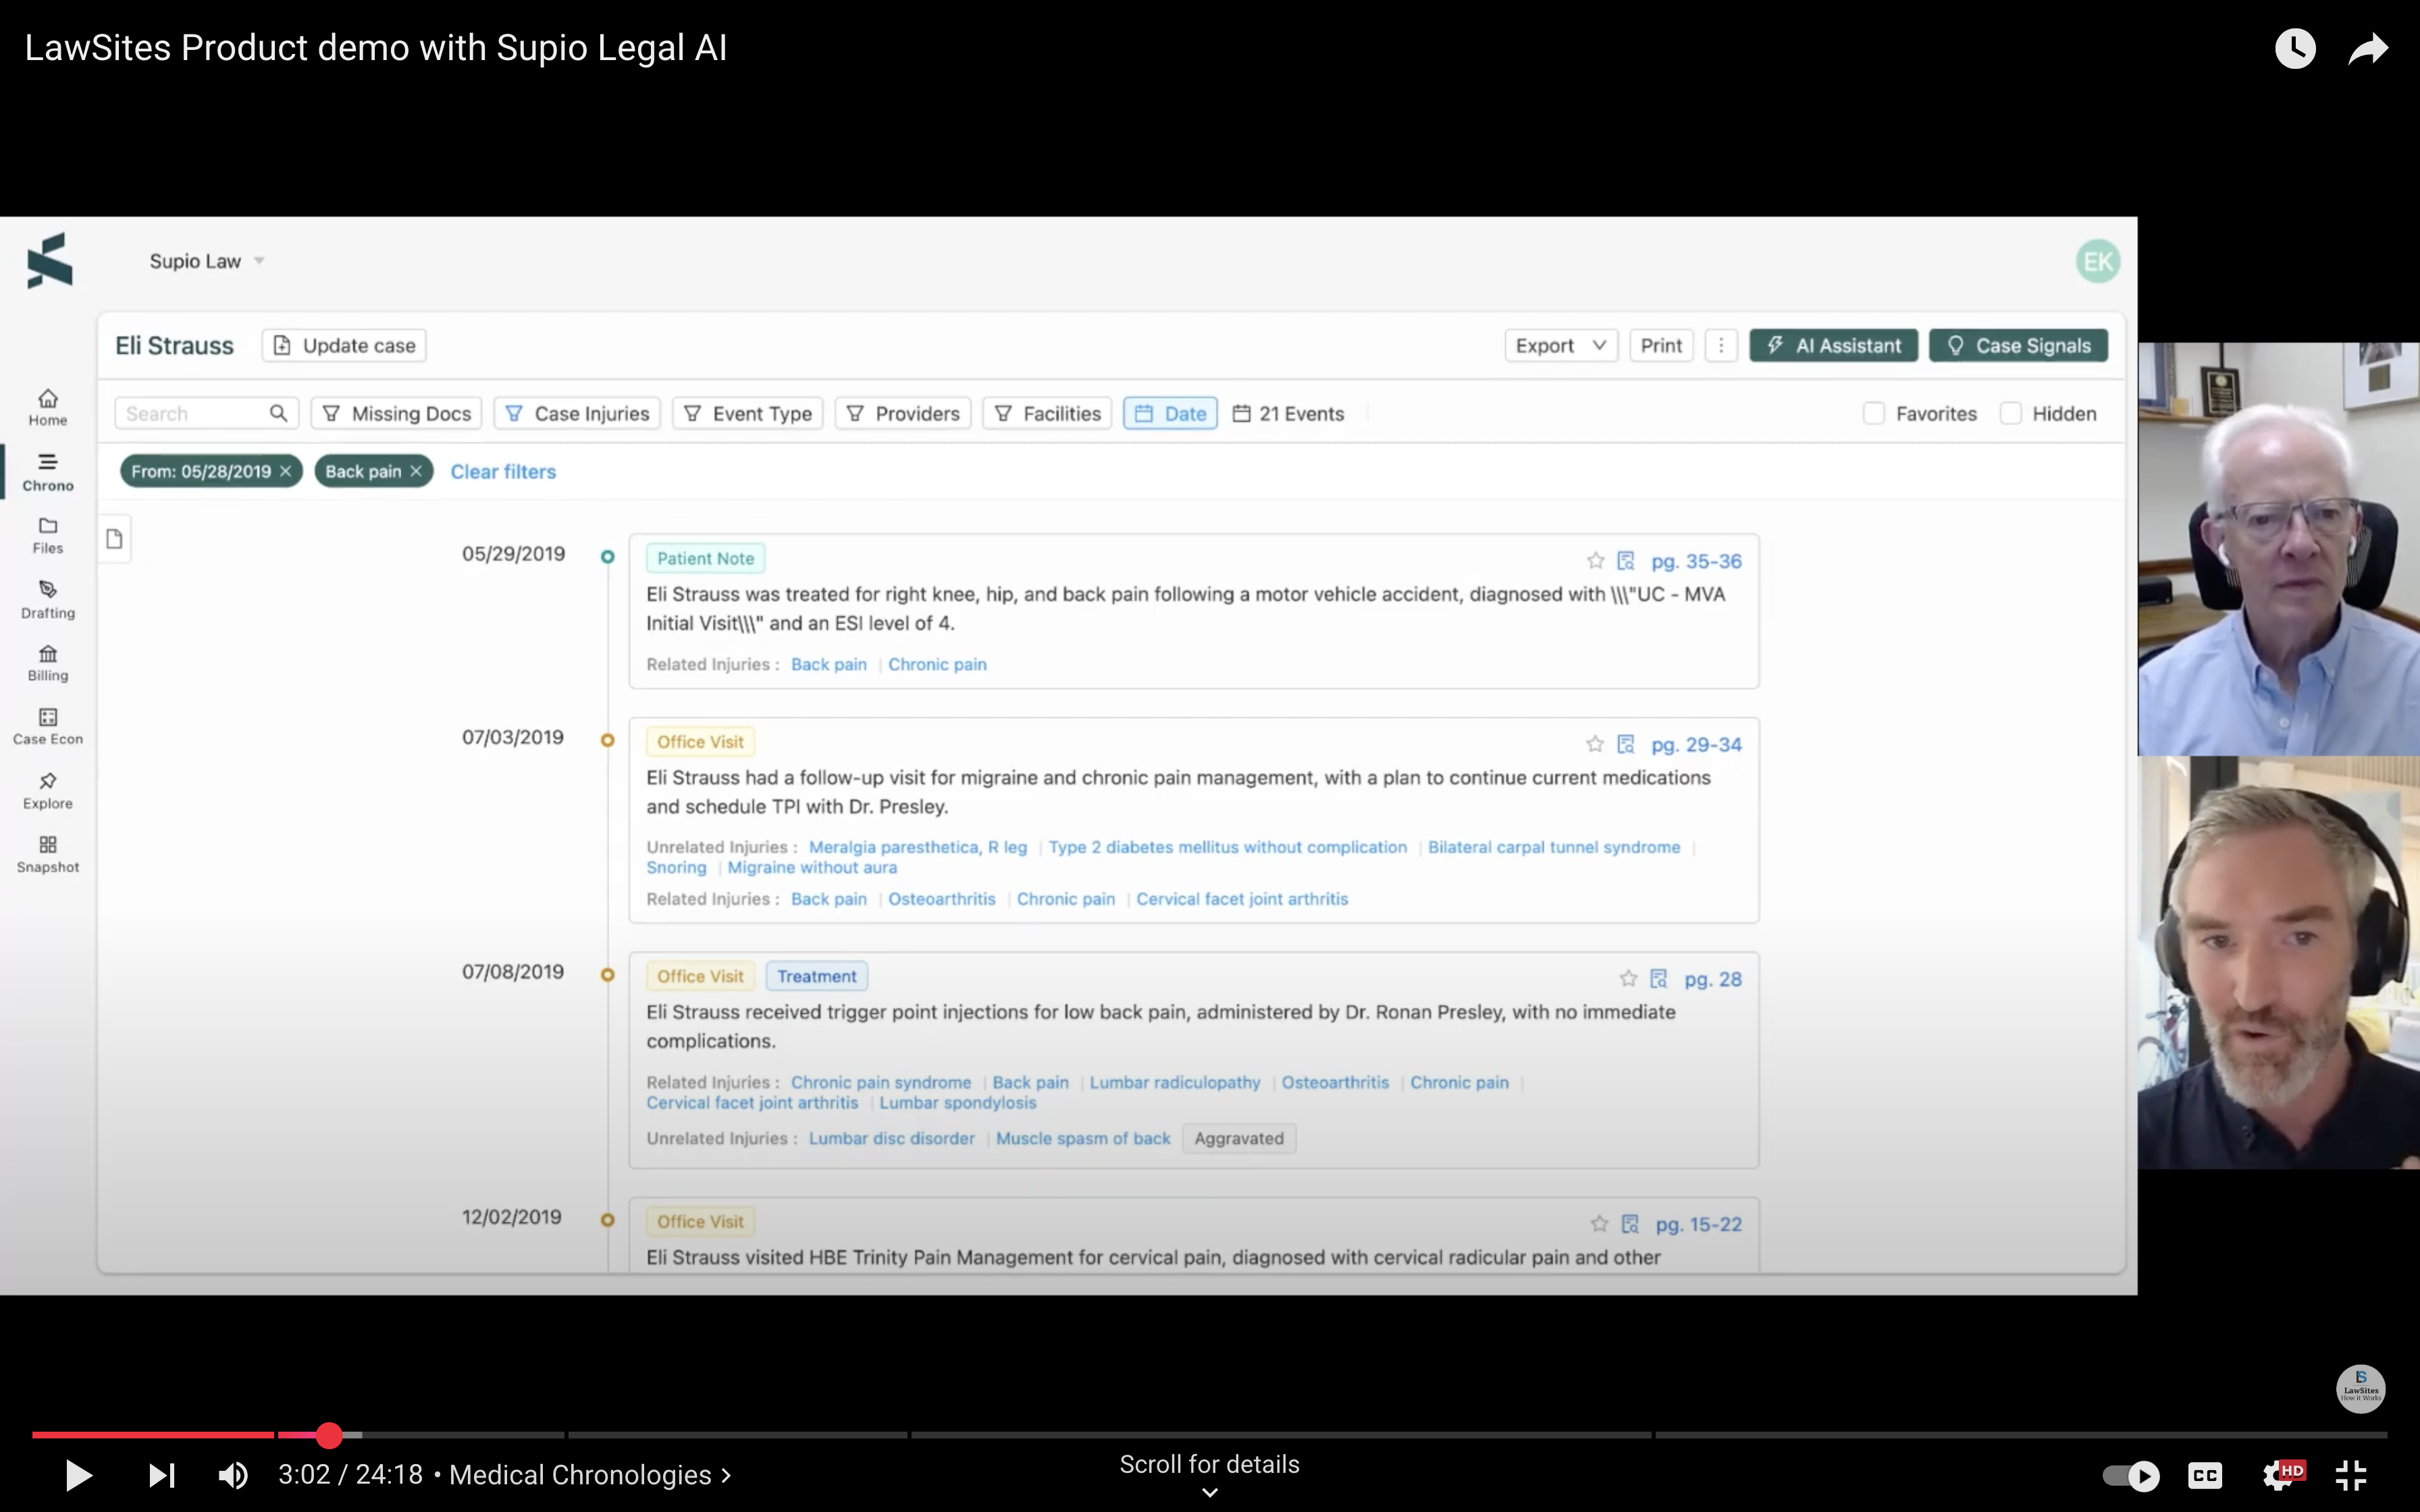Open the more options kebab menu
Screen dimensions: 2420x1512
pyautogui.click(x=1720, y=345)
